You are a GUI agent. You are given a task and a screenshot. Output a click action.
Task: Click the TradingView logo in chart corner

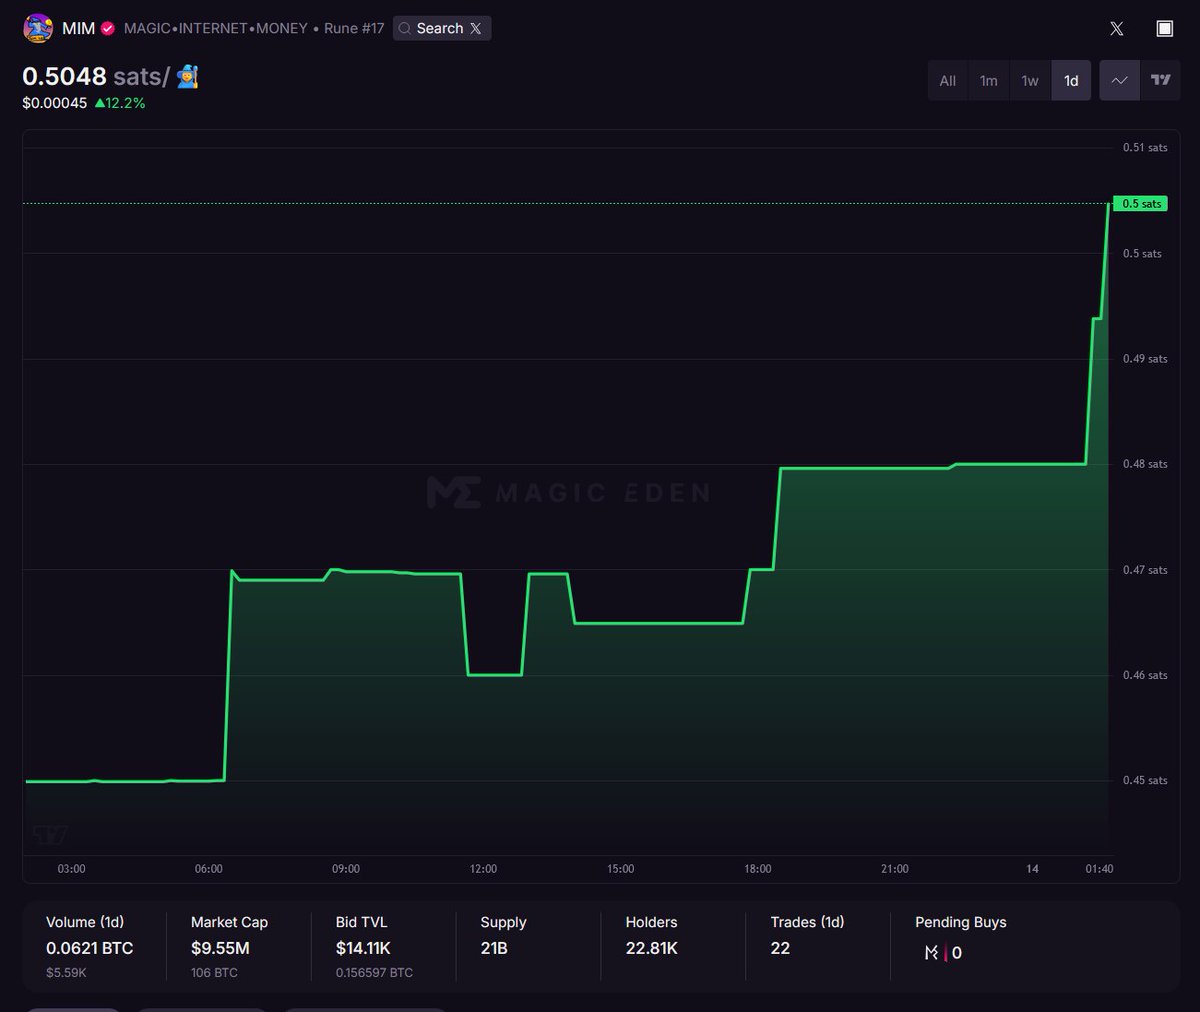coord(50,834)
